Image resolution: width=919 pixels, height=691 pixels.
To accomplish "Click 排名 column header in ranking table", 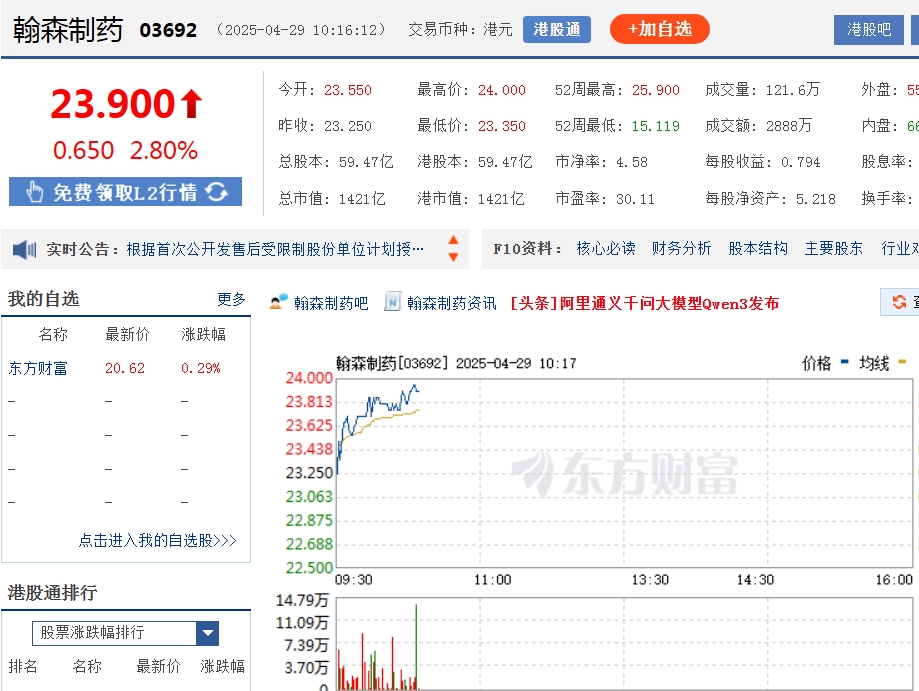I will (x=23, y=666).
